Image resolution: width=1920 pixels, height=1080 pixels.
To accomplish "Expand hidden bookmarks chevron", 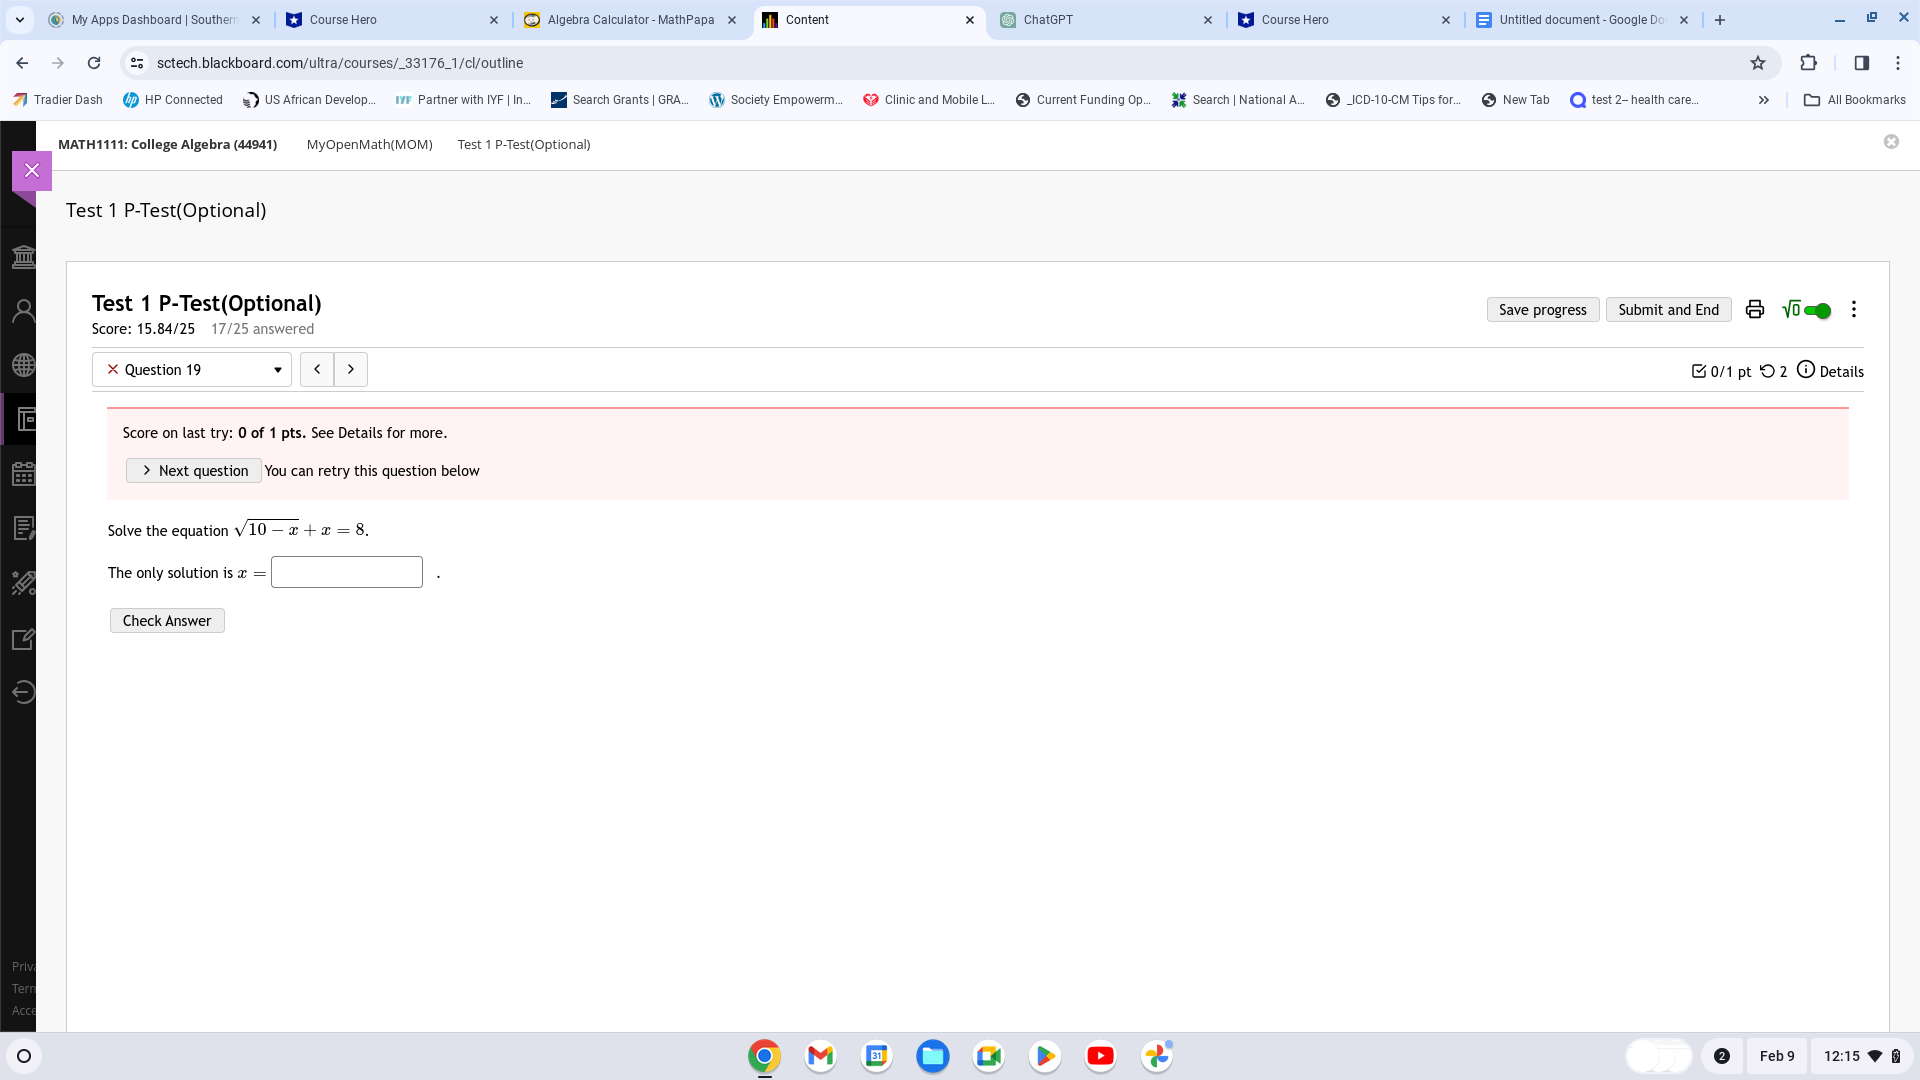I will tap(1764, 100).
